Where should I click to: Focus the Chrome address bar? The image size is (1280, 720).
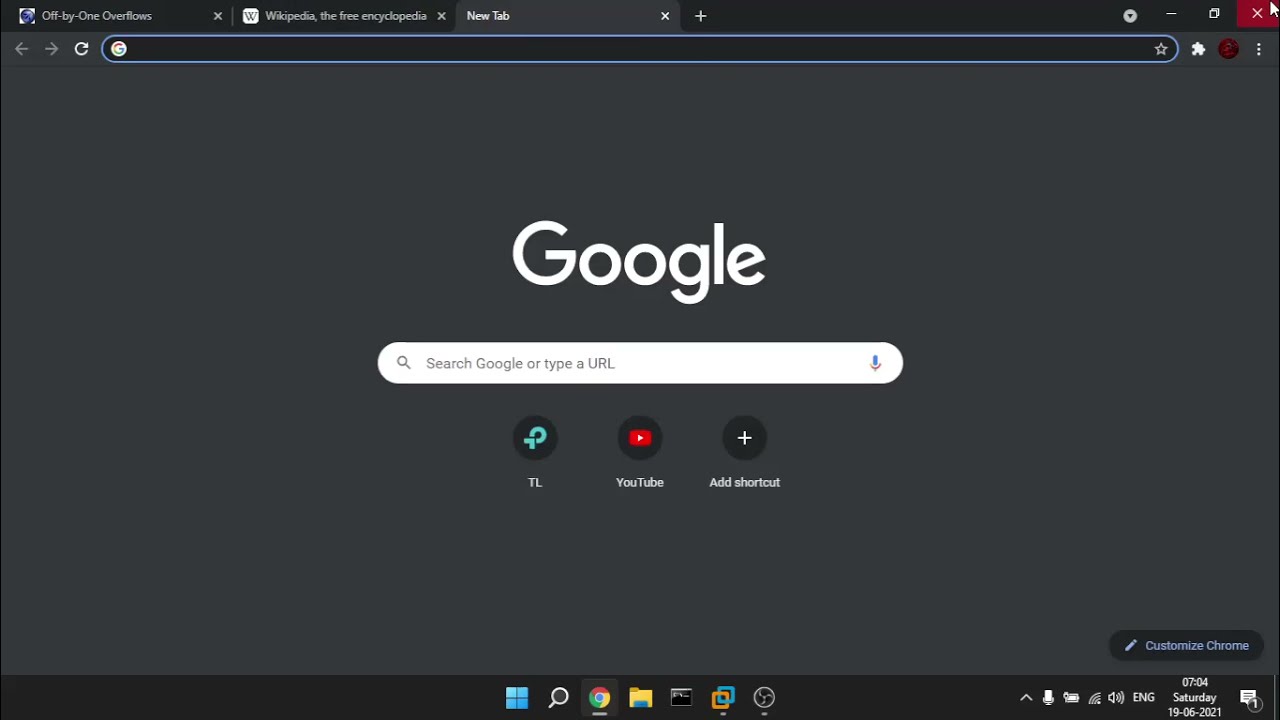640,49
